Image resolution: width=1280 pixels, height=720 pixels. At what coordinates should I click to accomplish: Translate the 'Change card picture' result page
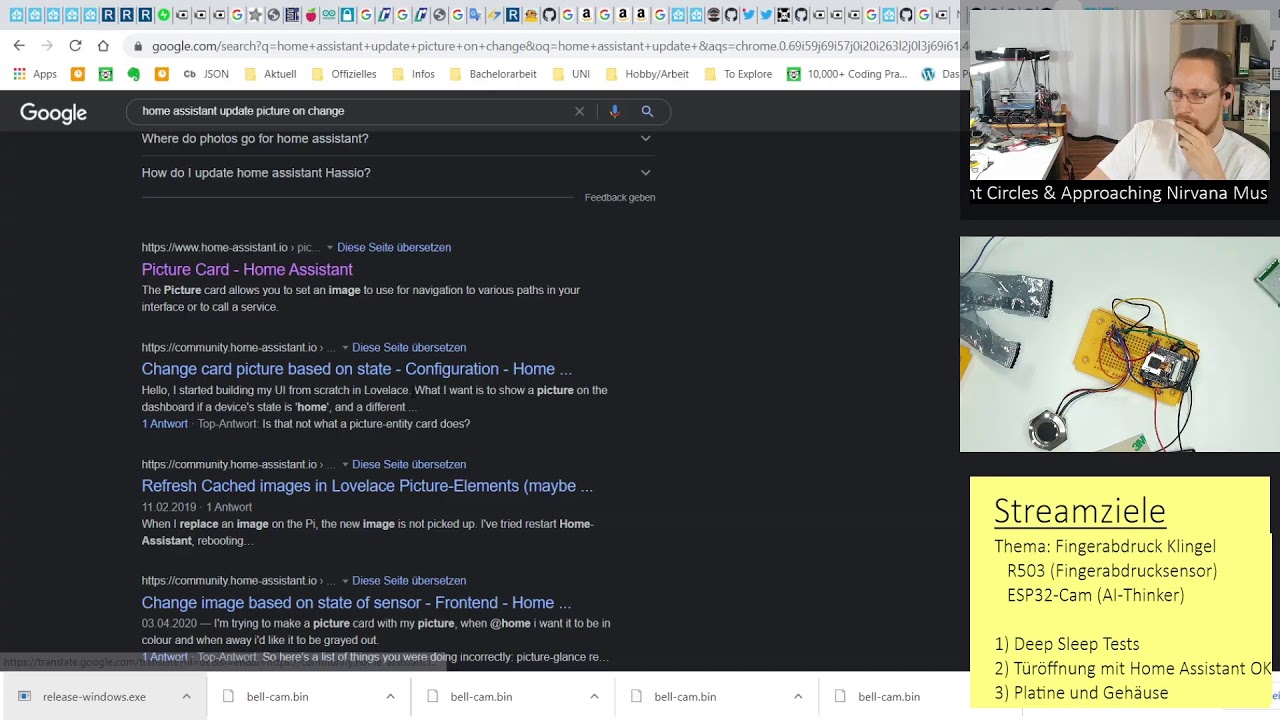point(409,347)
